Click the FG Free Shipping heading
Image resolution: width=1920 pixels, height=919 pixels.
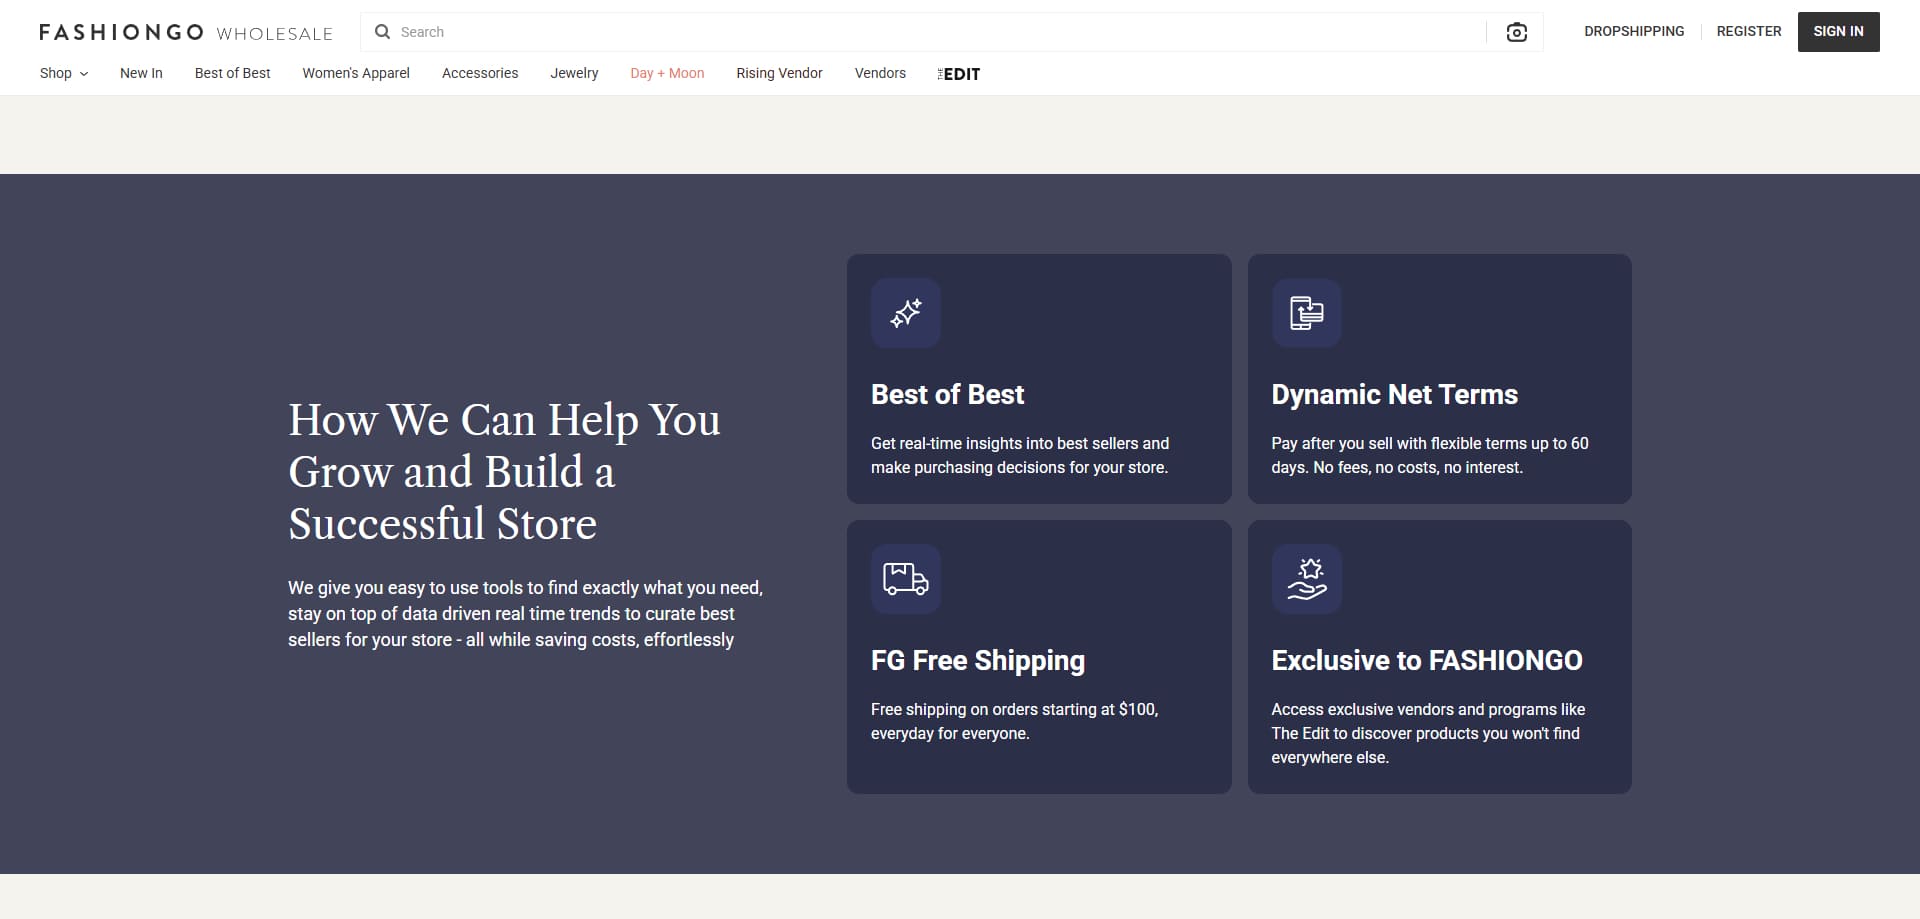tap(978, 660)
